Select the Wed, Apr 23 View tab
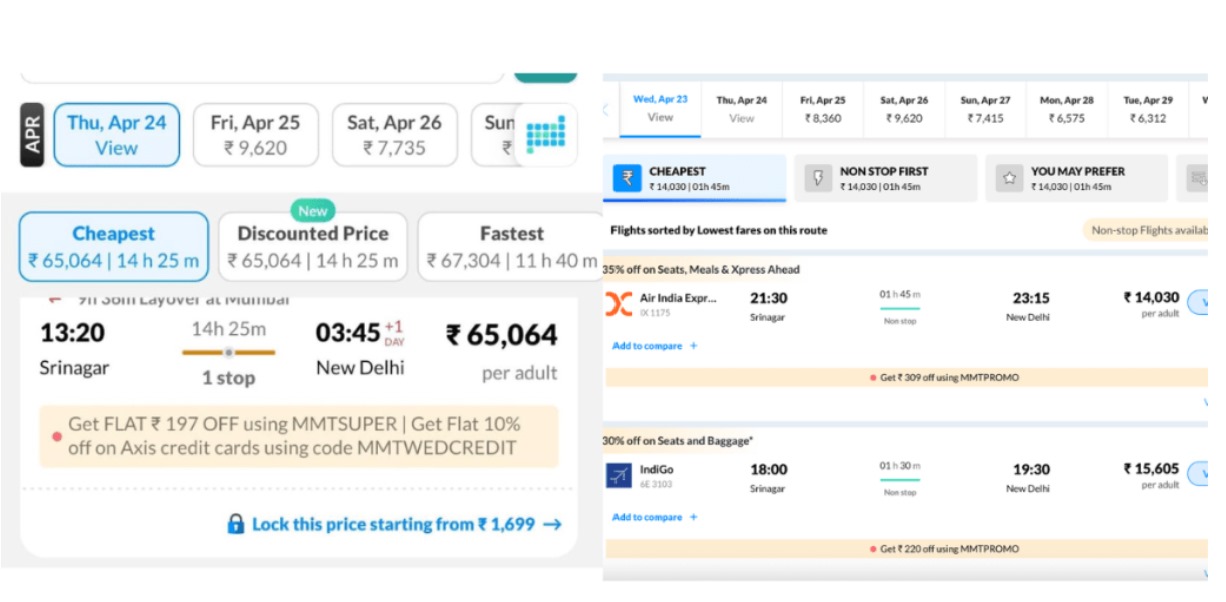The height and width of the screenshot is (602, 1226). (x=661, y=110)
